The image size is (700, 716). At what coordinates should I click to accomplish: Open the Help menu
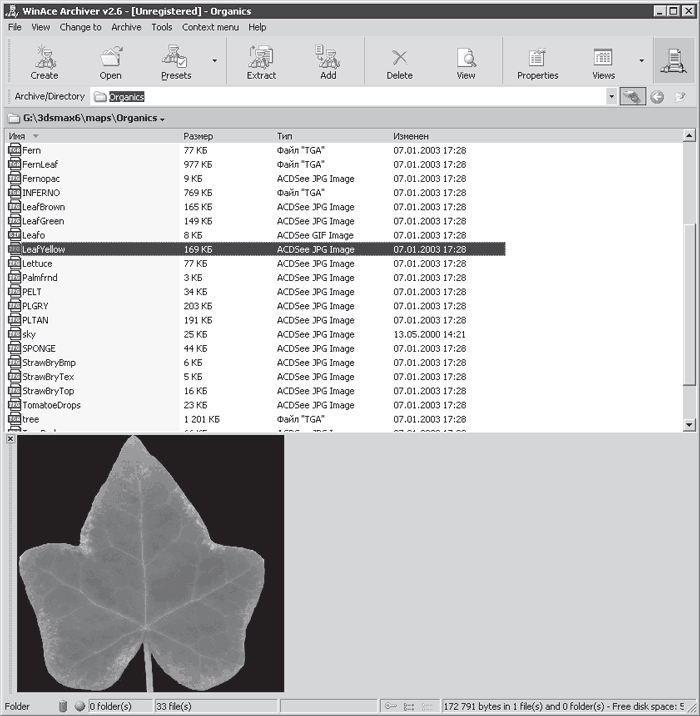[257, 27]
